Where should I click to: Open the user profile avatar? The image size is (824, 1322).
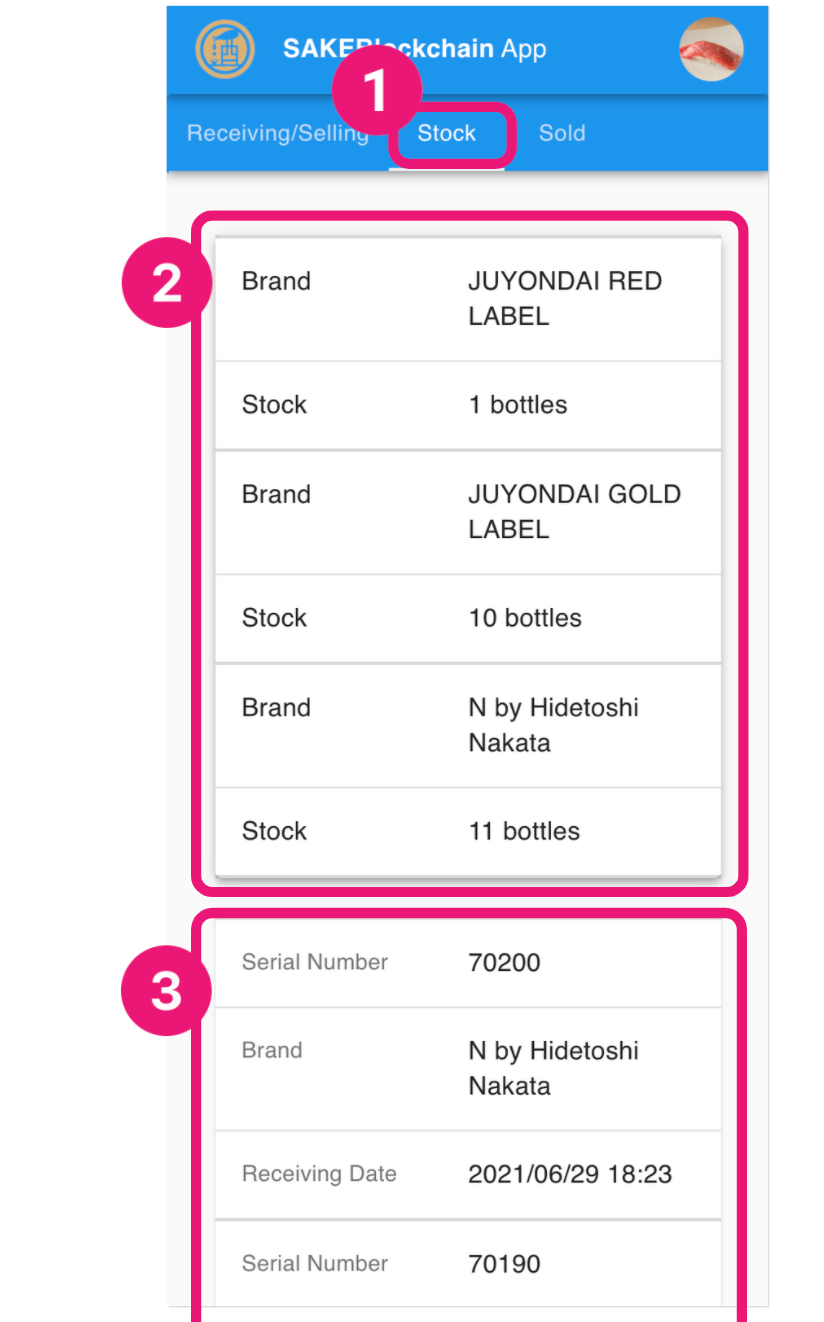pyautogui.click(x=711, y=49)
